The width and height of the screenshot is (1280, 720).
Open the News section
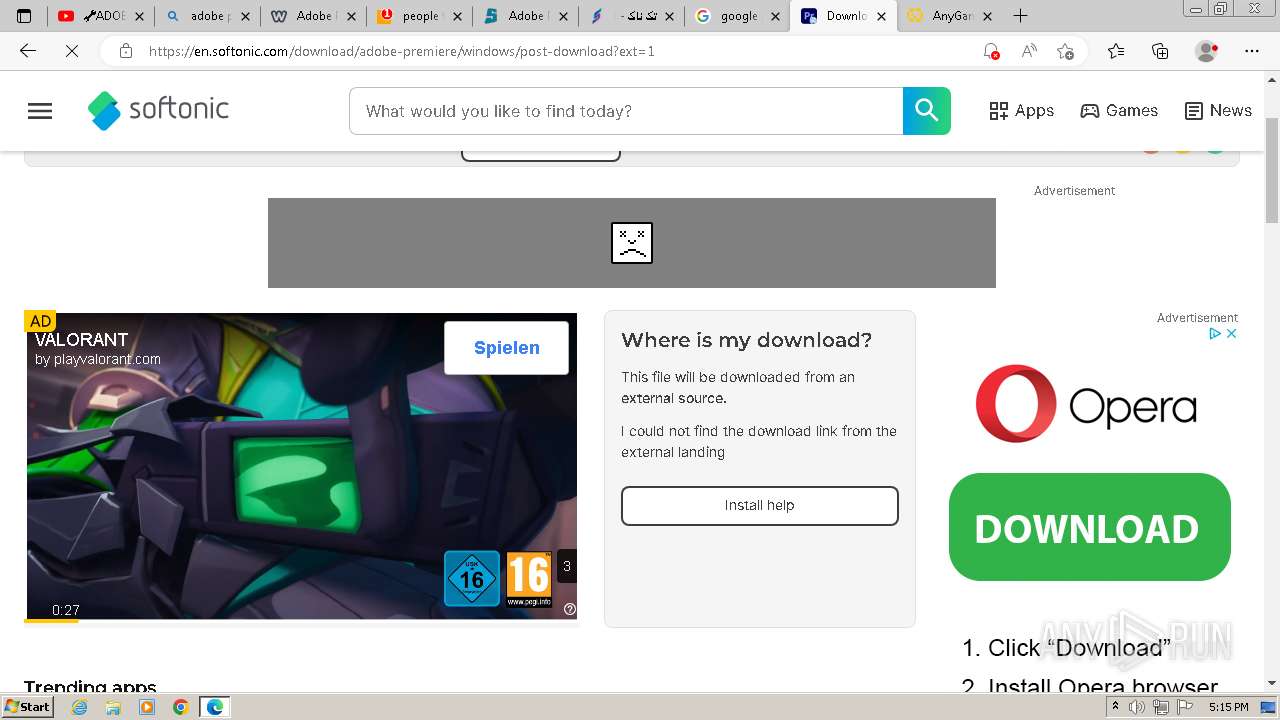(1218, 111)
